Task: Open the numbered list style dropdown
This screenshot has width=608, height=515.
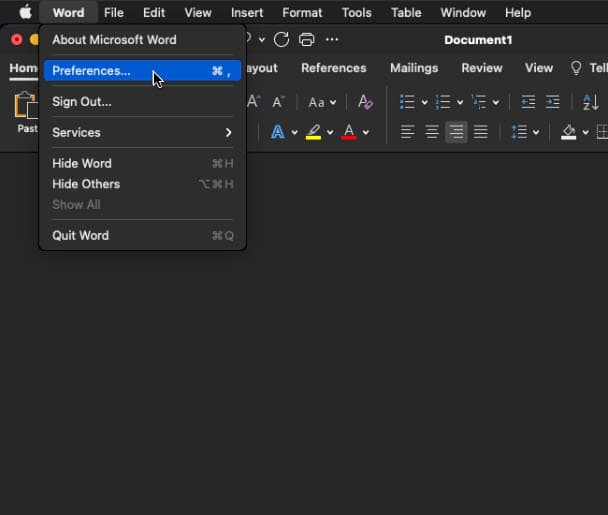Action: (460, 102)
